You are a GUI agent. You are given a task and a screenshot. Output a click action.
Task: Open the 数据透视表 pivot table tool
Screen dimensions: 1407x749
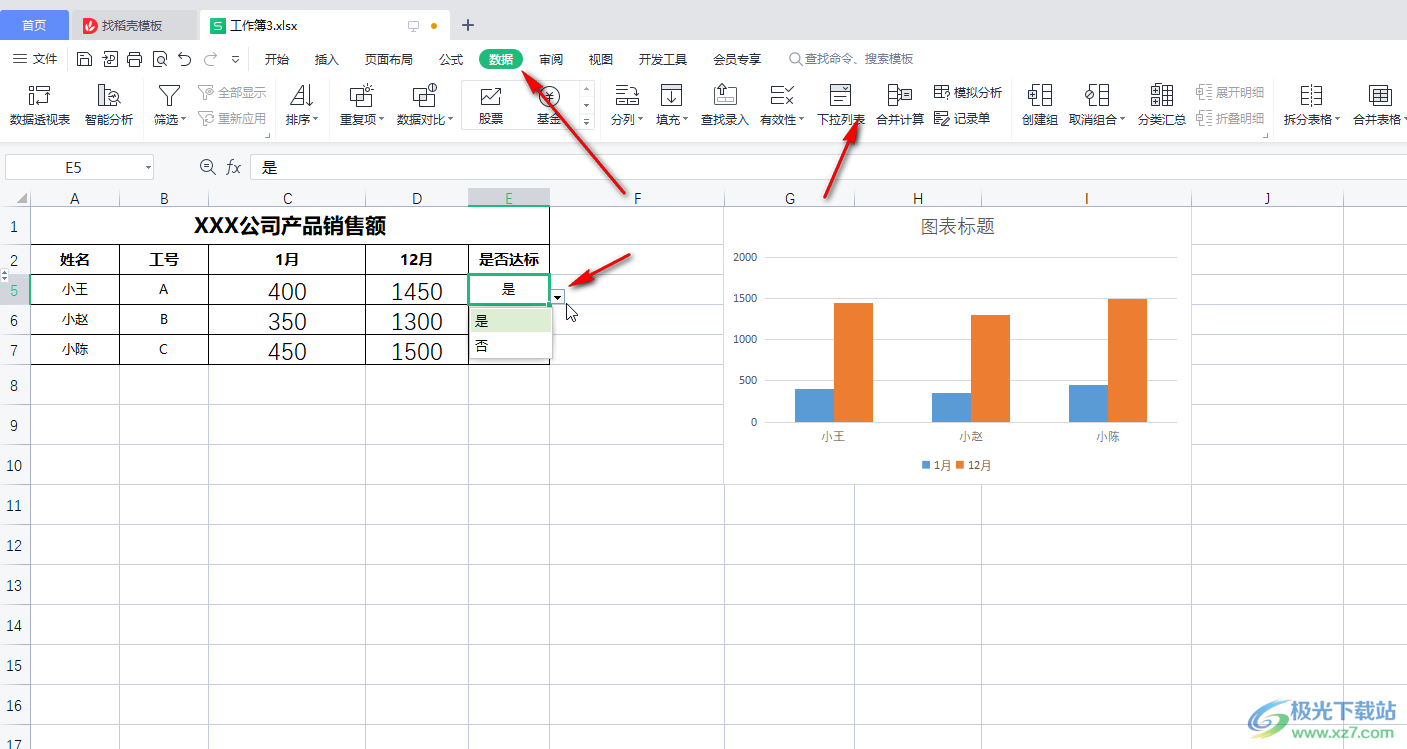point(40,105)
